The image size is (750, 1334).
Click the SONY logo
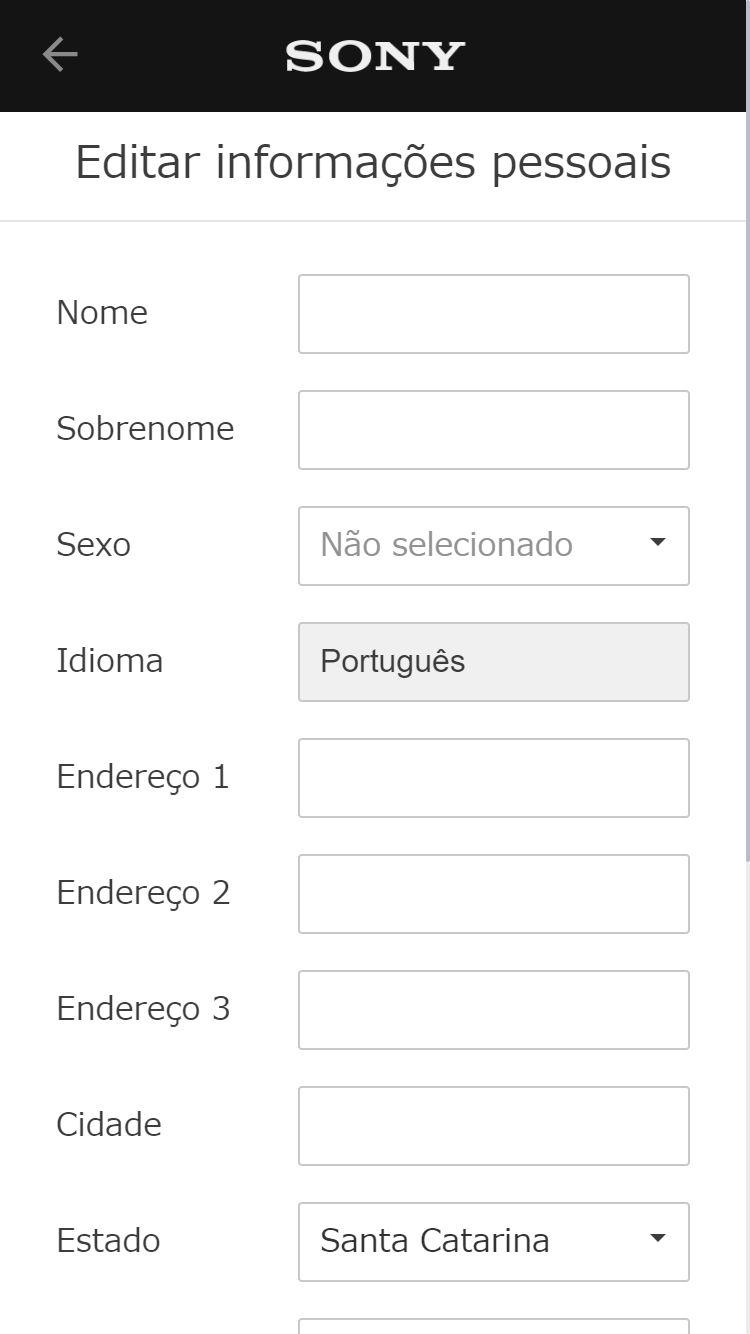coord(373,55)
